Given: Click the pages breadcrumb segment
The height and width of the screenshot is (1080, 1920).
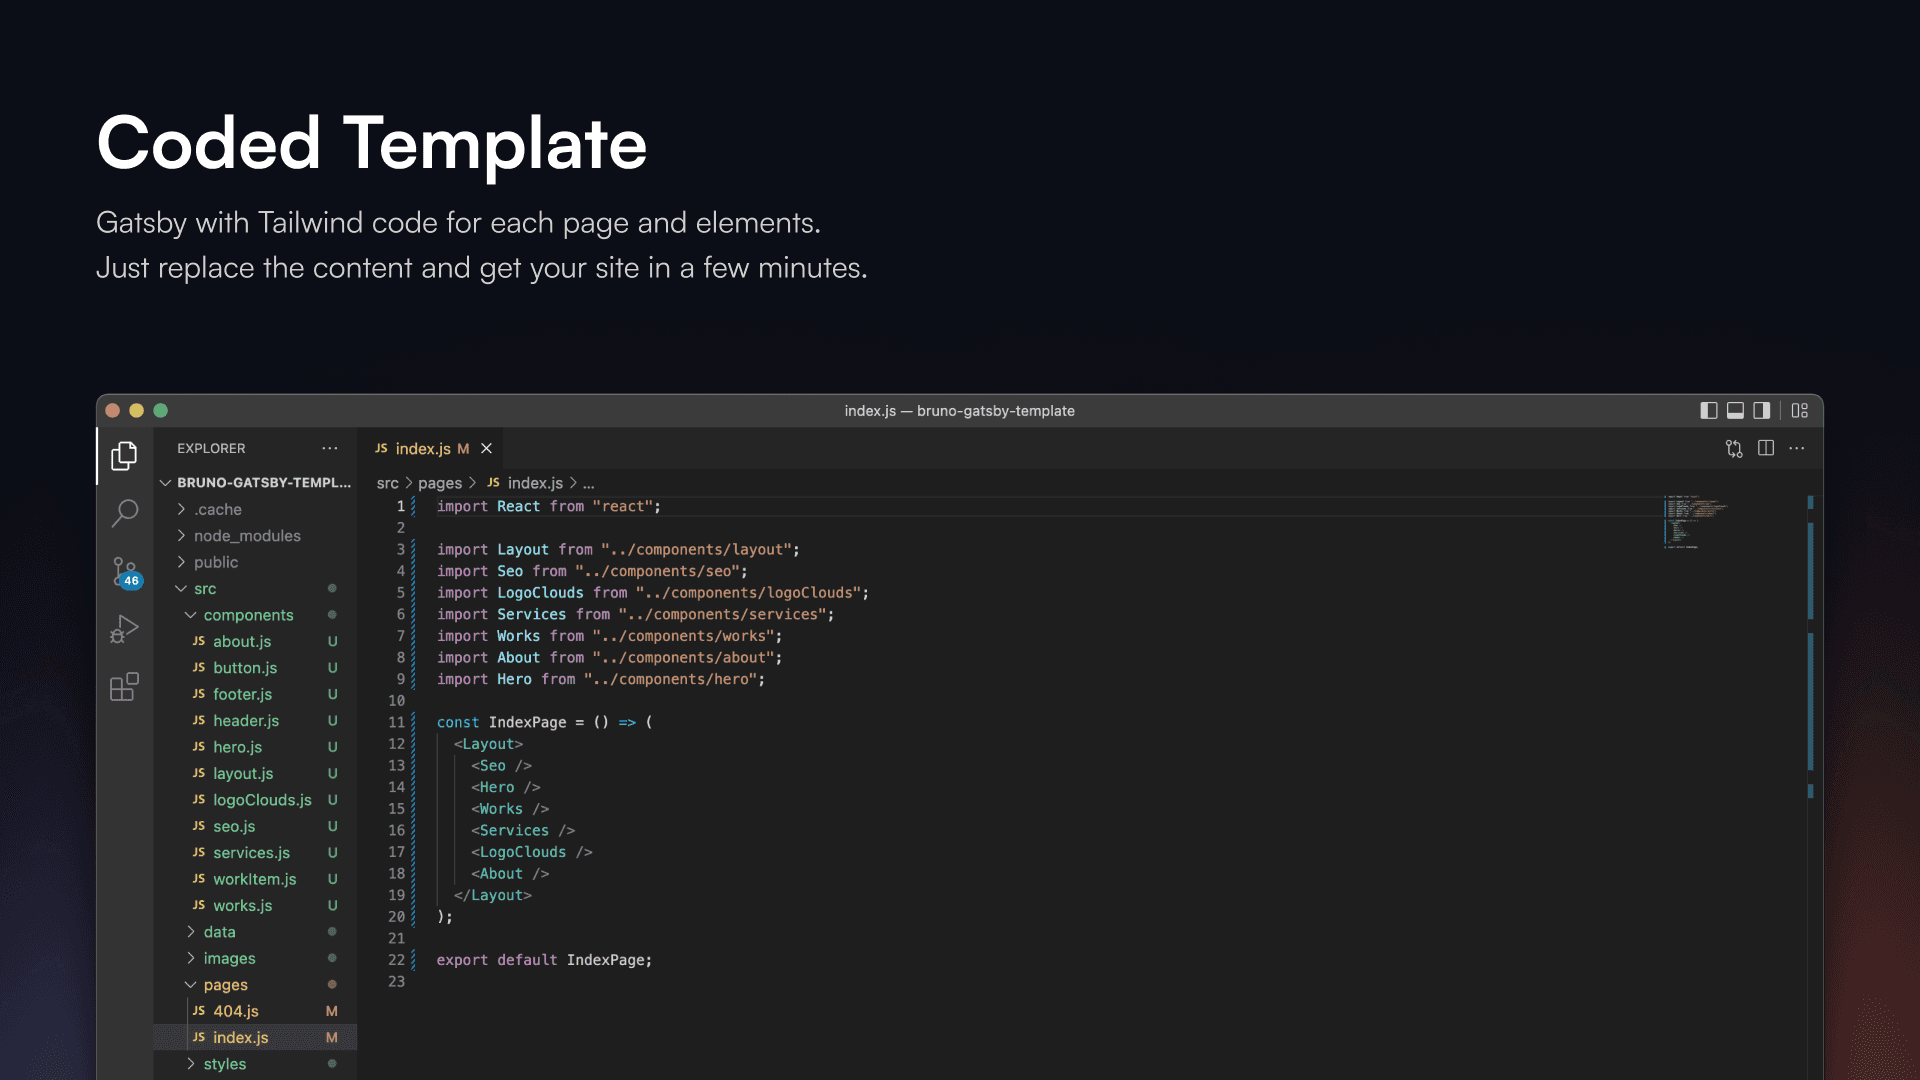Looking at the screenshot, I should [440, 483].
